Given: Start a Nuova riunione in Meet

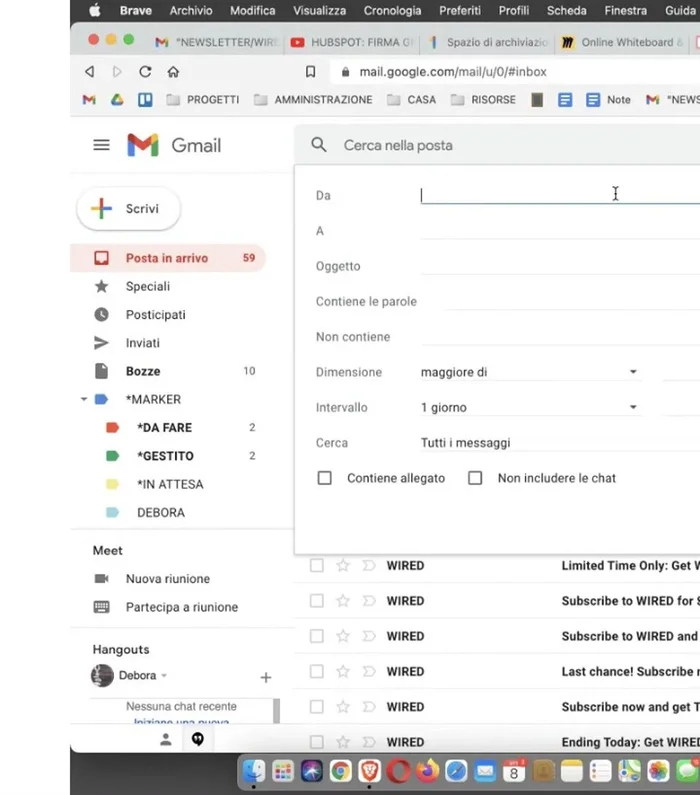Looking at the screenshot, I should (x=168, y=579).
